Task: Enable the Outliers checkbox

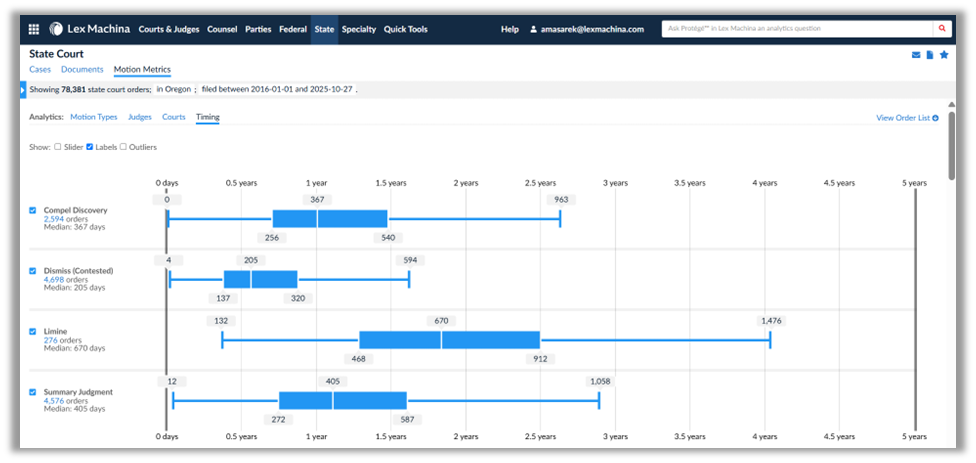Action: 123,147
